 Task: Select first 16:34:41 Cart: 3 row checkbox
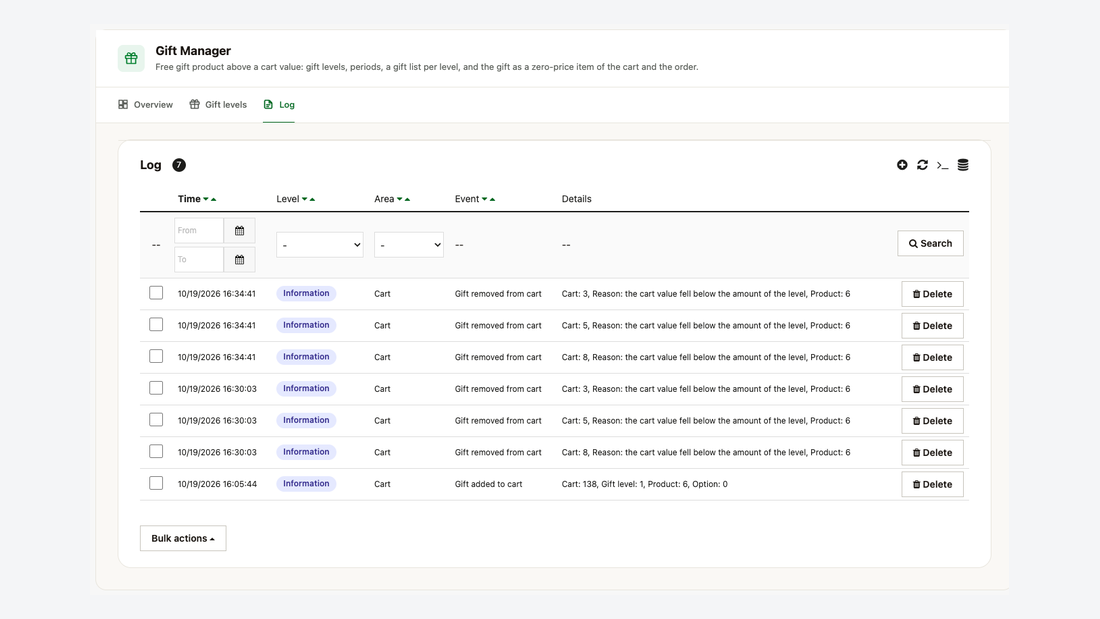[x=156, y=293]
